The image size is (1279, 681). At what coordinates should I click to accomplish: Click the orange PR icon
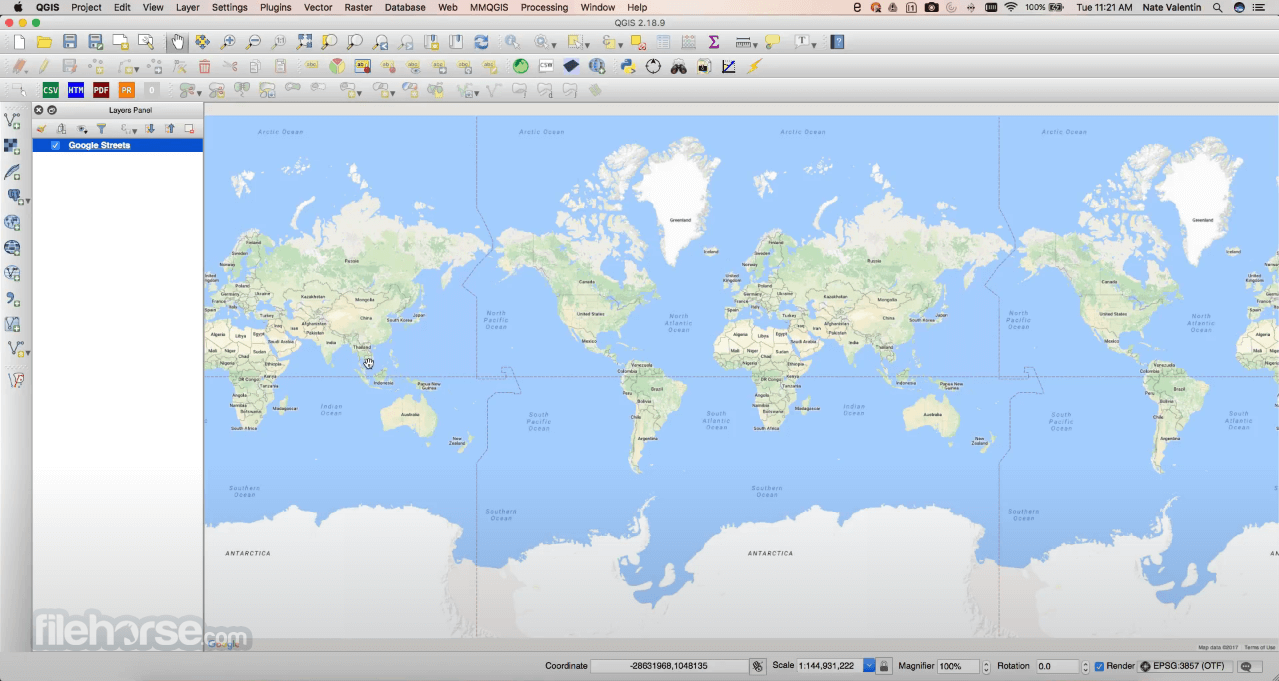pos(127,90)
